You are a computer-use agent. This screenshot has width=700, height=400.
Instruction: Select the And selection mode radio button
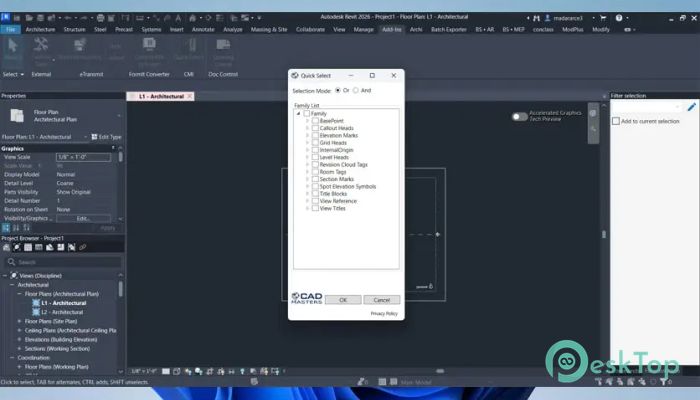[356, 90]
